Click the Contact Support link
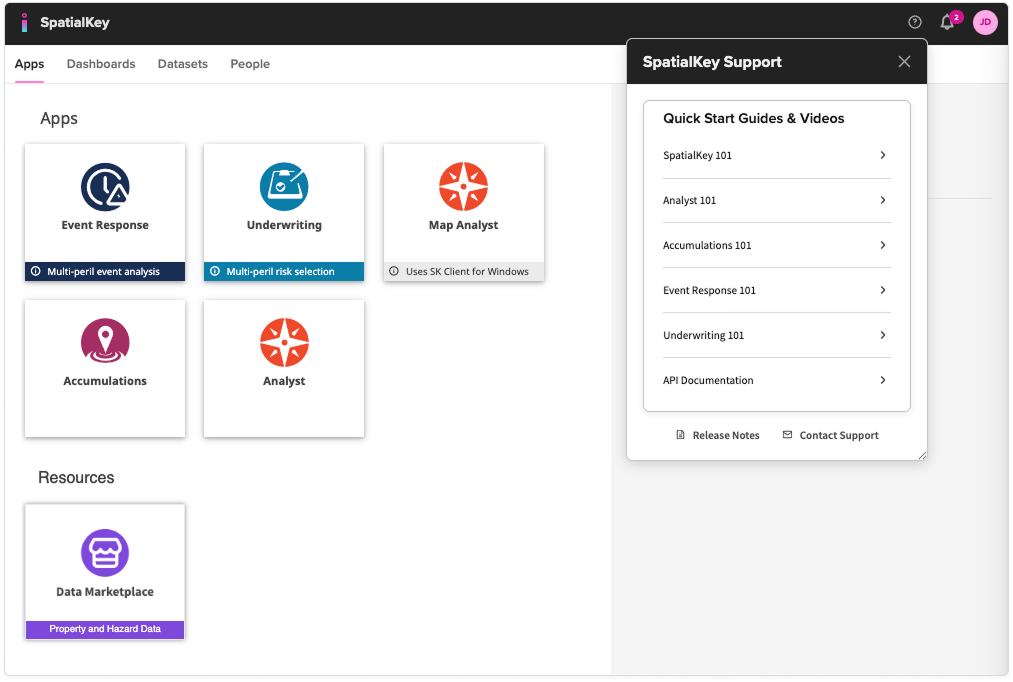This screenshot has height=682, width=1013. (x=830, y=436)
